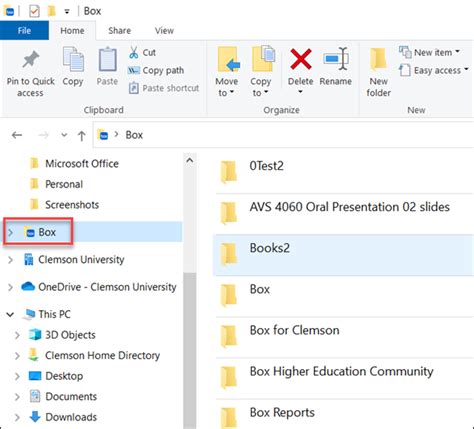Expand the 3D Objects node
This screenshot has height=429, width=474.
[17, 335]
